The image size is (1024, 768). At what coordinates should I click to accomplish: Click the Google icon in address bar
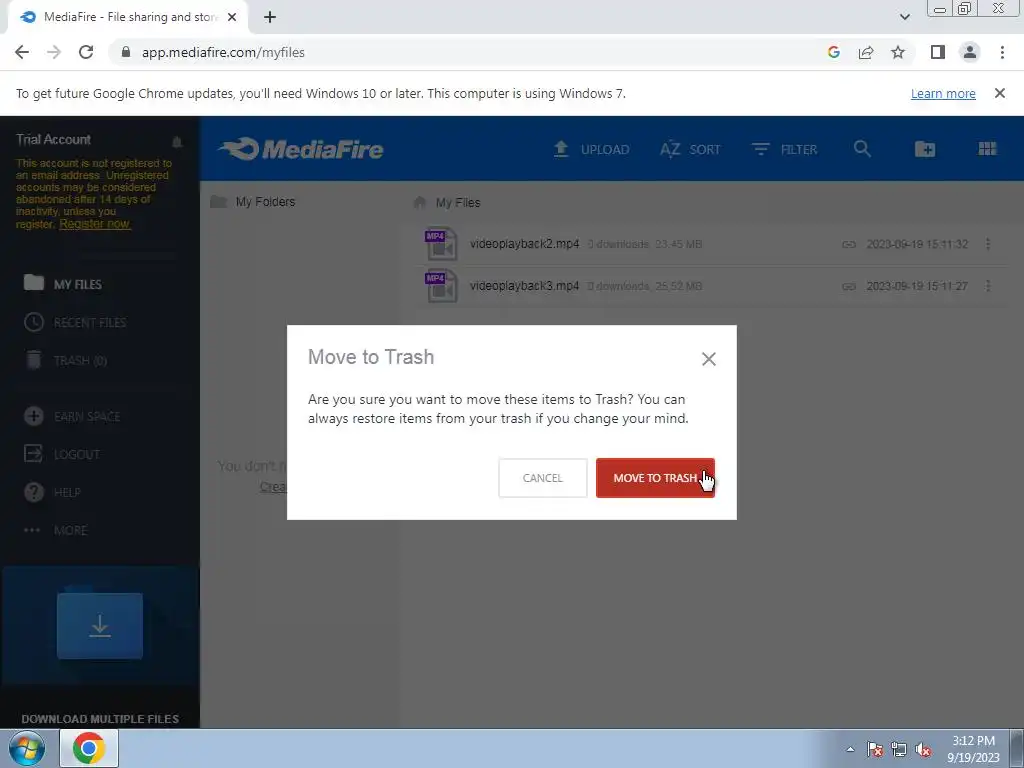833,52
